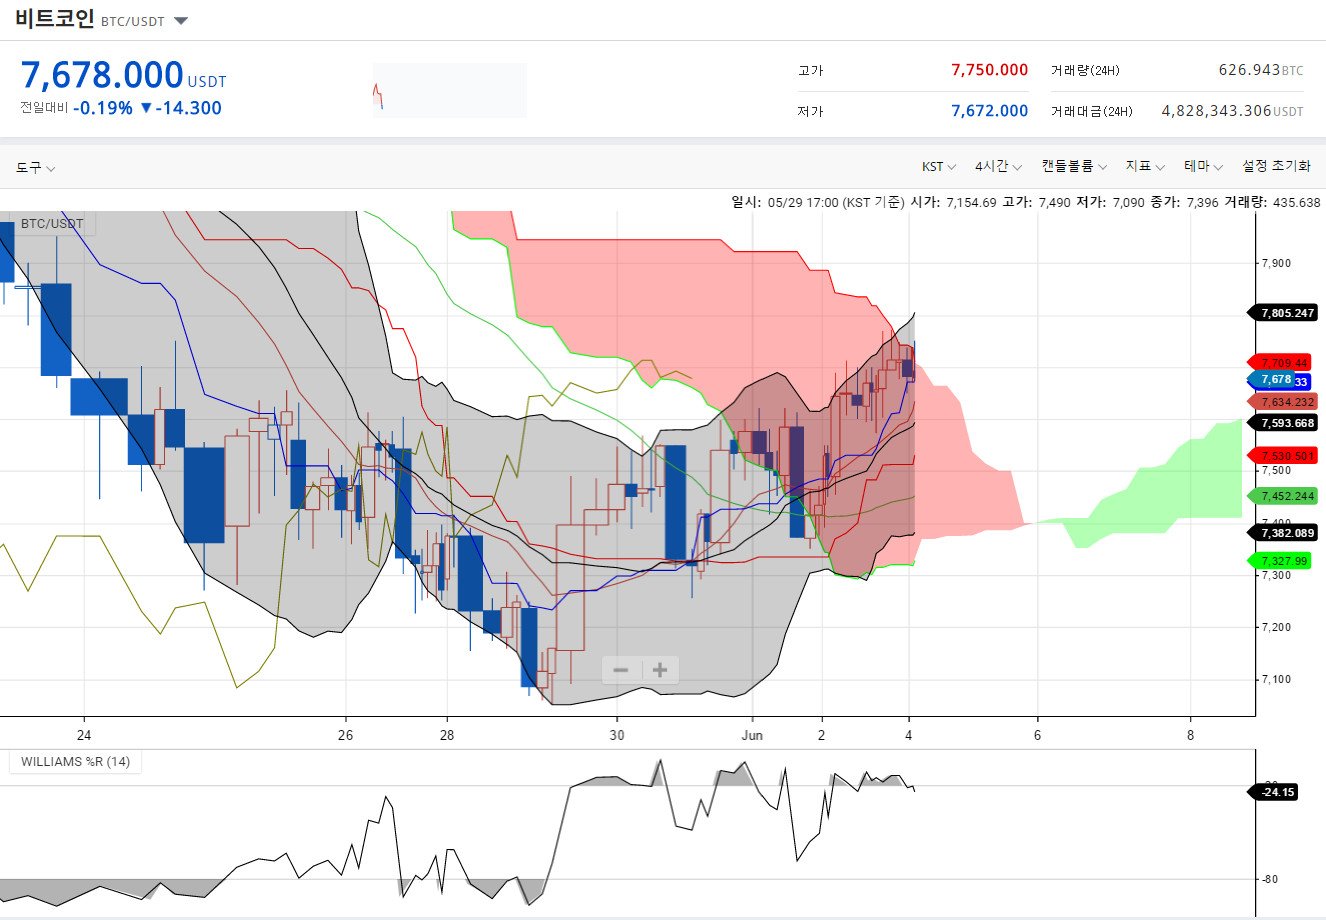The width and height of the screenshot is (1326, 920).
Task: Open the 테마 theme dropdown
Action: 1203,167
